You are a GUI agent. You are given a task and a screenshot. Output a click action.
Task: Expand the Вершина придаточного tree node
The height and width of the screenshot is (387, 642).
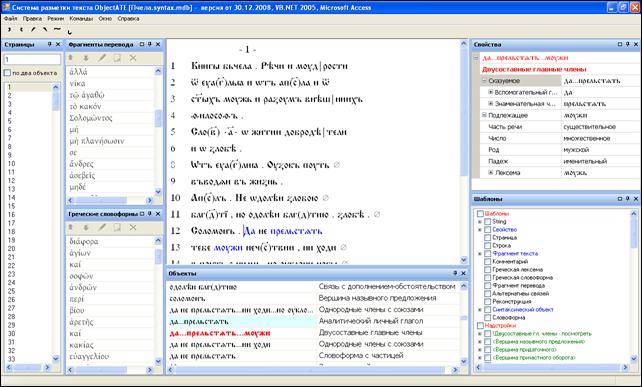480,350
